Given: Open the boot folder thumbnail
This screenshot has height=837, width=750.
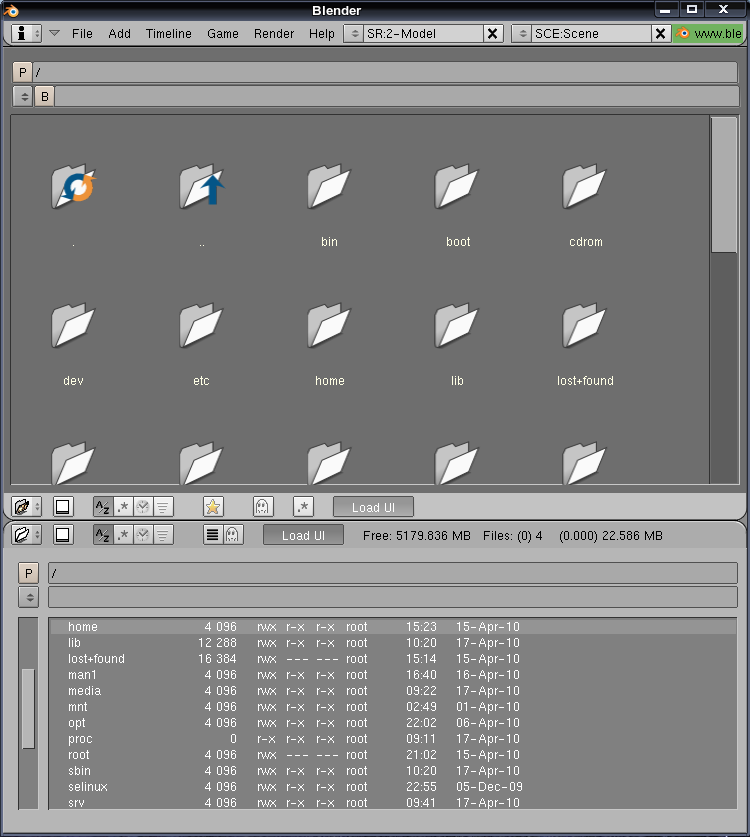Looking at the screenshot, I should coord(456,186).
